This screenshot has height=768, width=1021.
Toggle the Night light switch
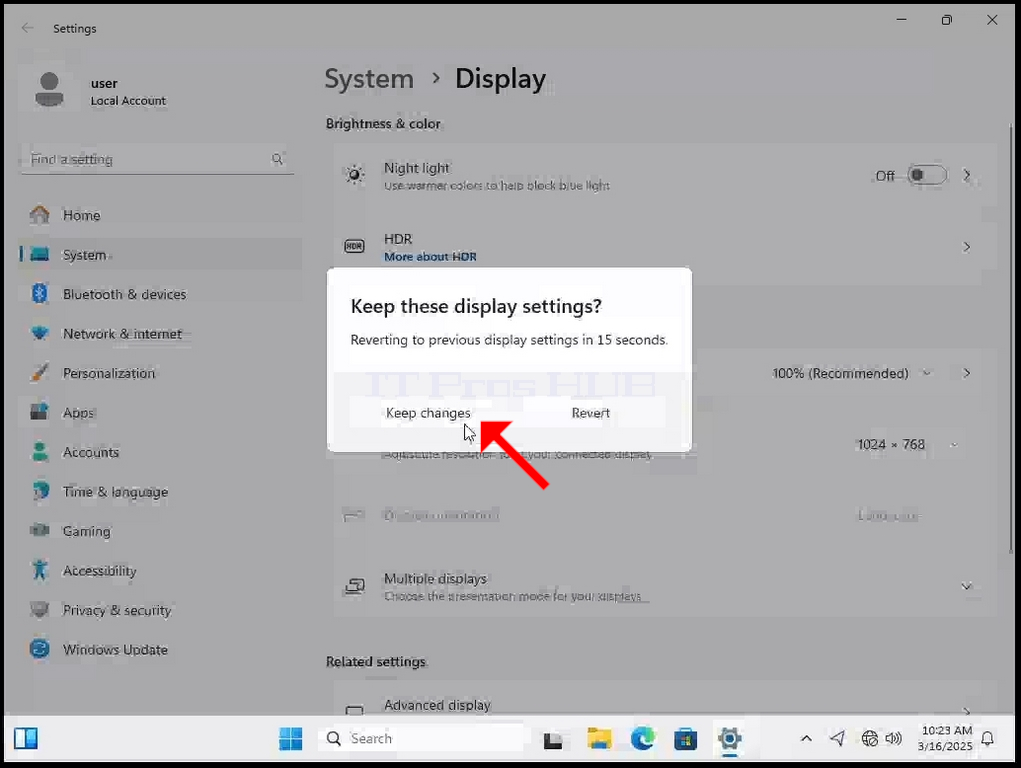click(x=927, y=175)
